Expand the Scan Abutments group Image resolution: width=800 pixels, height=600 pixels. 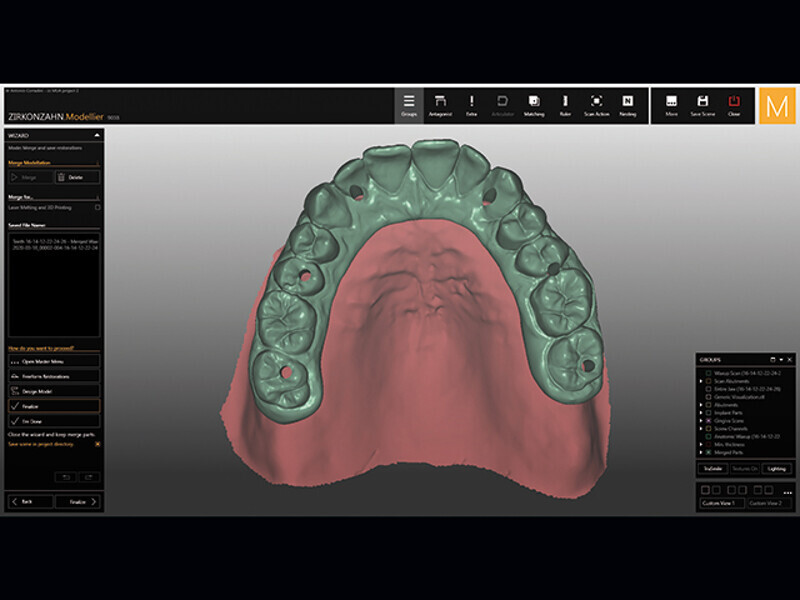click(700, 381)
